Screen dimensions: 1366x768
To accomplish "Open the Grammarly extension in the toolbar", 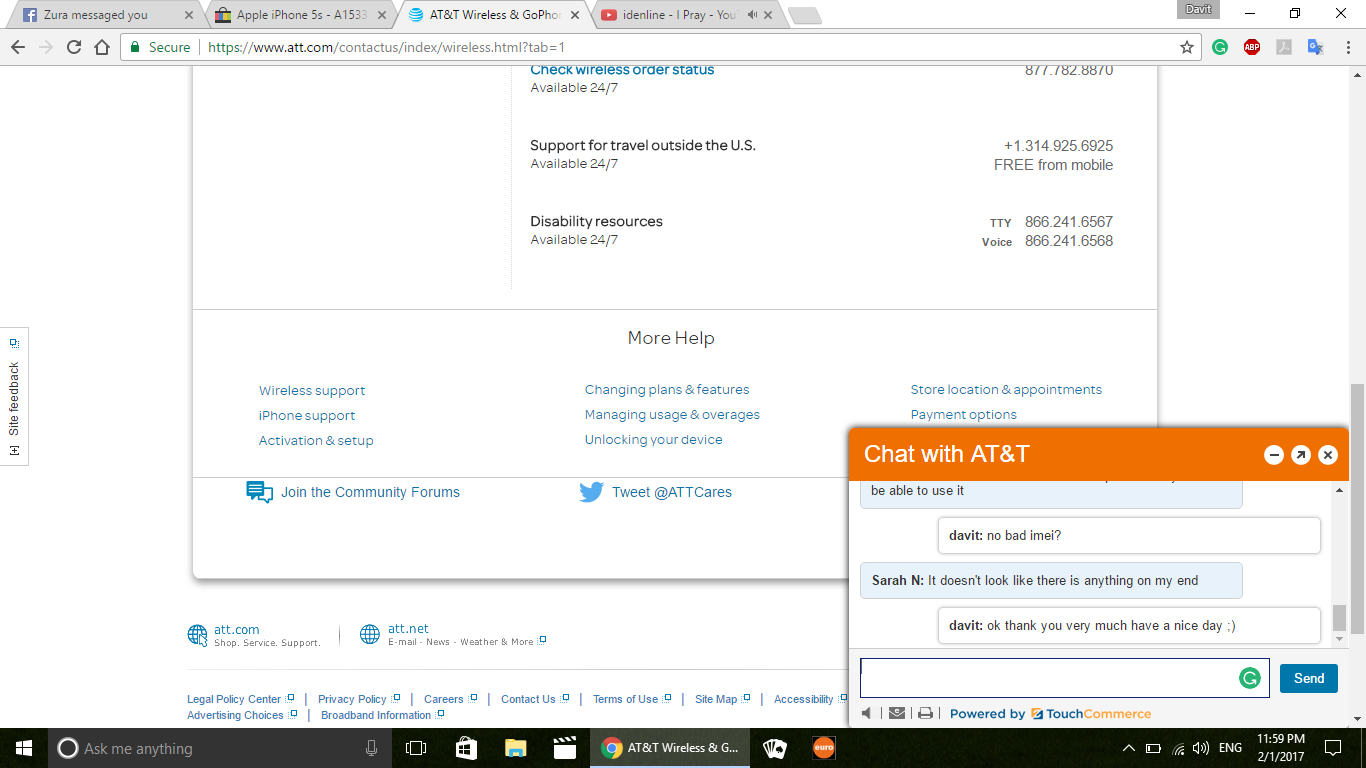I will [x=1220, y=47].
